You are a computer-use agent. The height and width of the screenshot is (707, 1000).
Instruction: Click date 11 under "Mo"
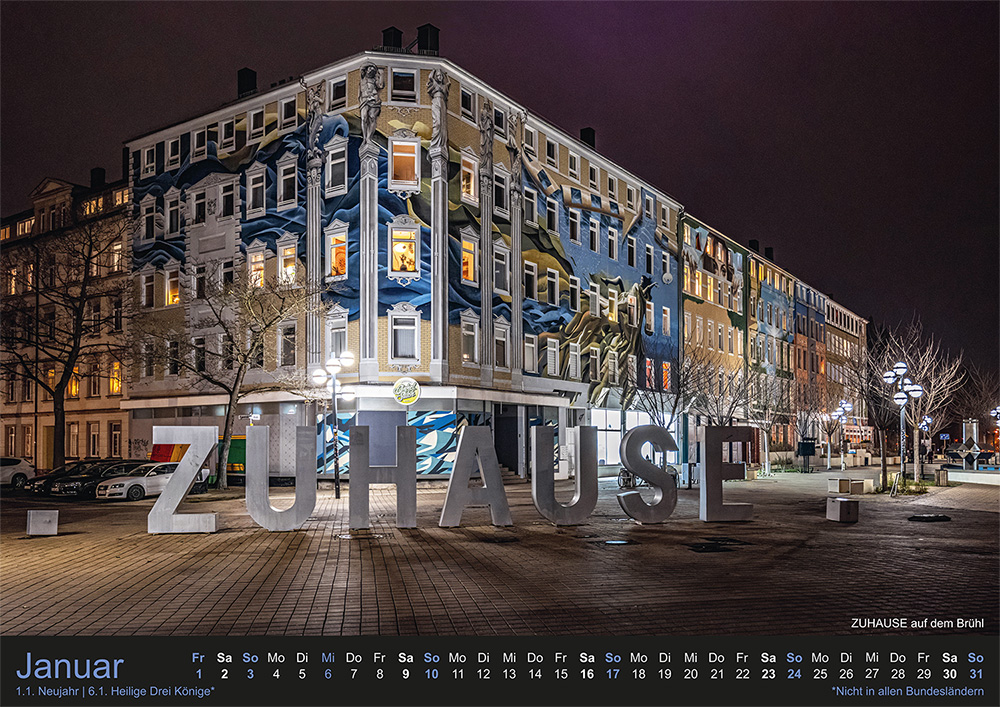click(x=457, y=674)
